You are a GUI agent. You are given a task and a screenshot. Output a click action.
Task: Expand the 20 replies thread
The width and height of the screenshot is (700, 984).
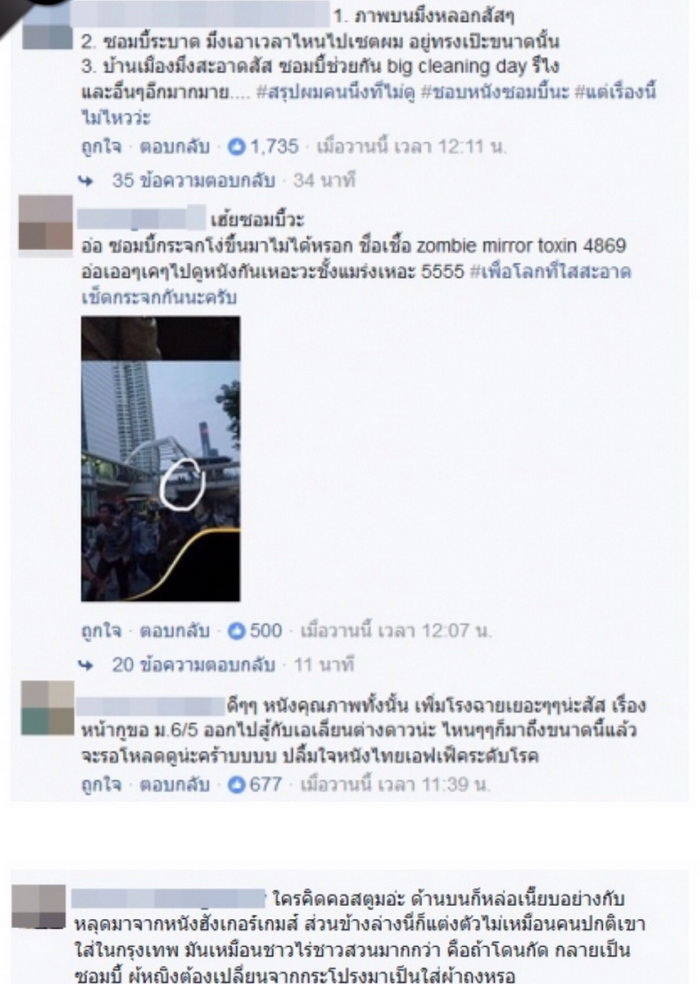point(193,665)
